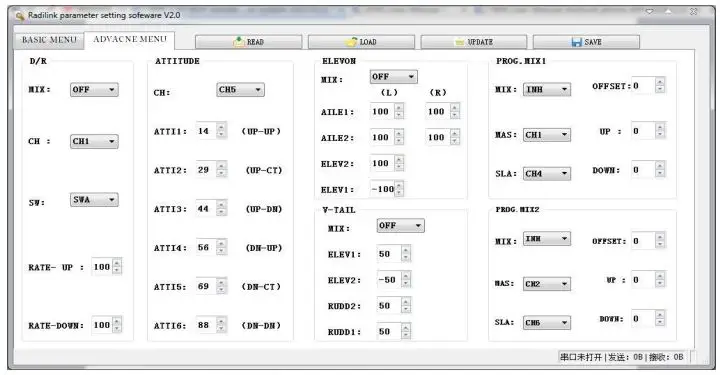This screenshot has width=720, height=375.
Task: Click the PROG.MIX2 OFFSET value field
Action: click(x=643, y=241)
